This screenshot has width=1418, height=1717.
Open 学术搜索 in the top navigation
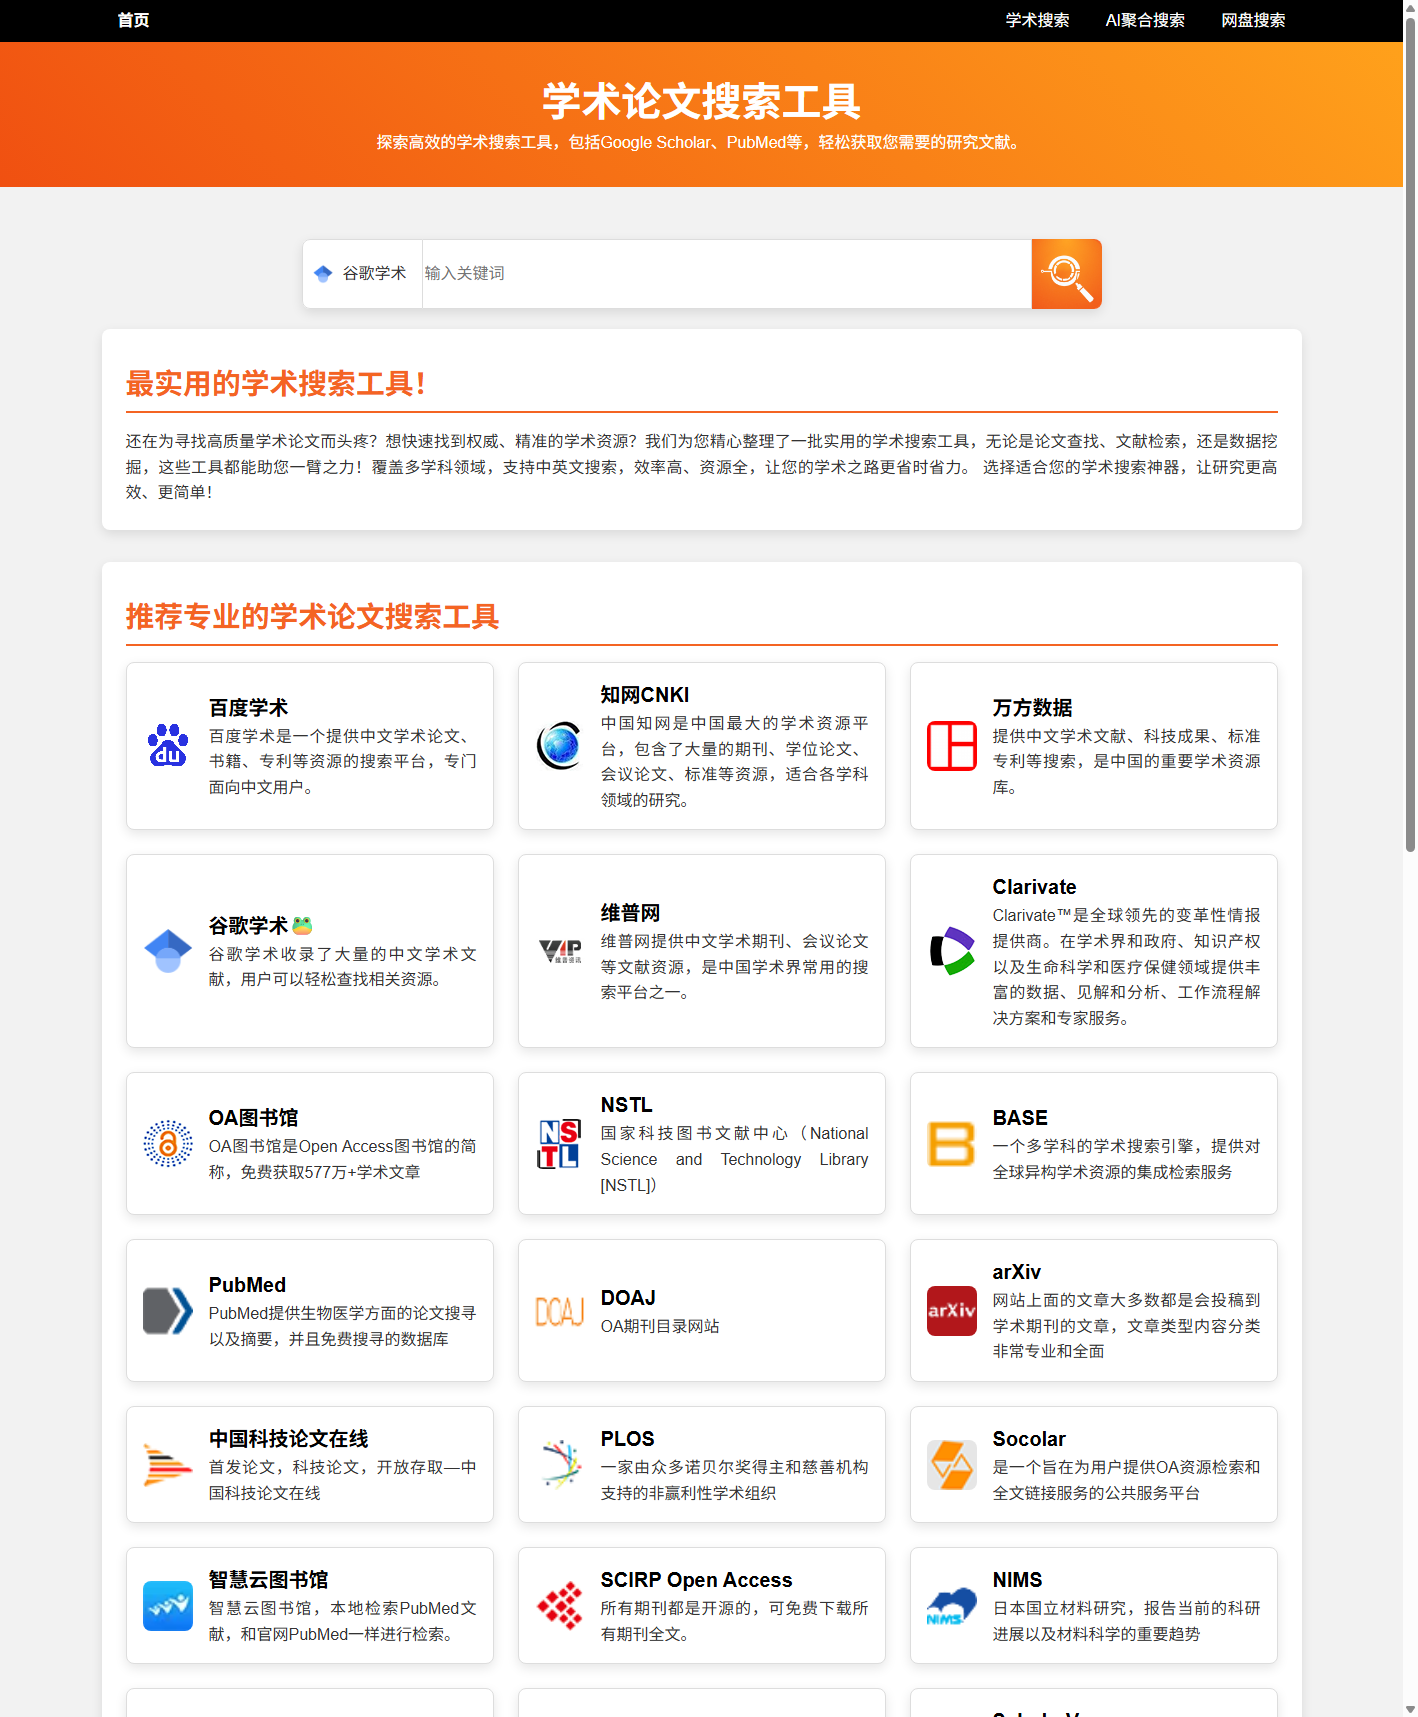(x=1038, y=20)
